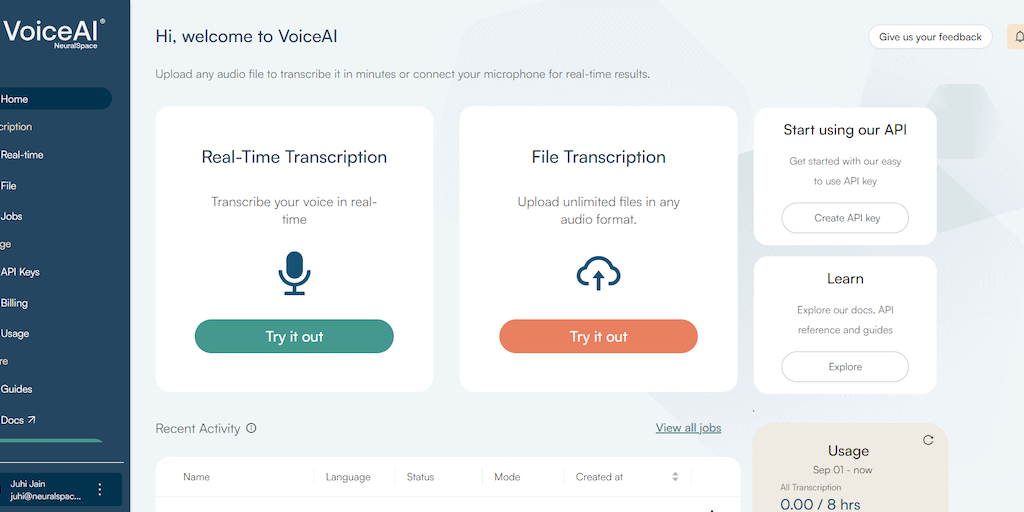
Task: Click the VoiceAI NeuralSpace logo
Action: click(54, 33)
